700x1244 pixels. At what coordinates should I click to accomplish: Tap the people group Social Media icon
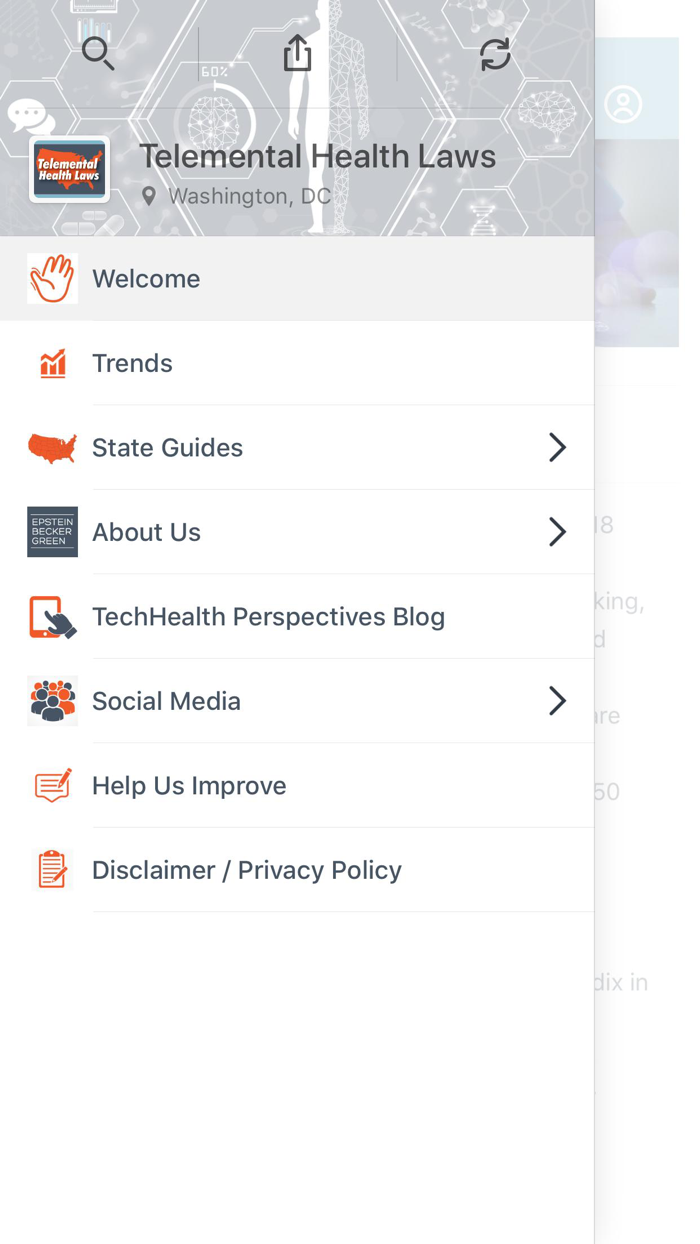click(x=53, y=701)
